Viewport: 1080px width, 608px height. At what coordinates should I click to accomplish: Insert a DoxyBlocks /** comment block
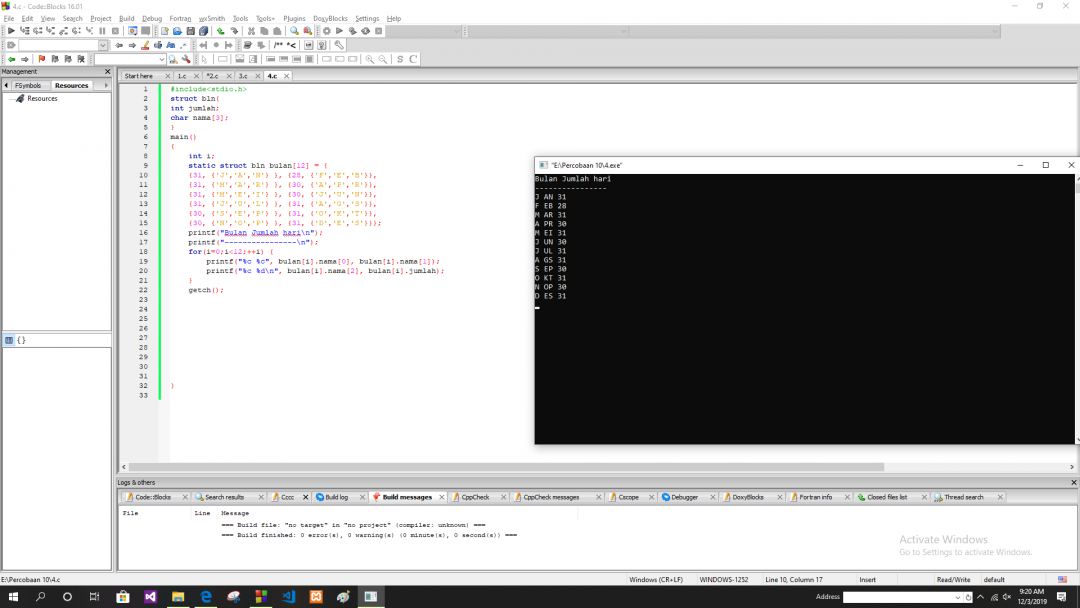click(278, 45)
